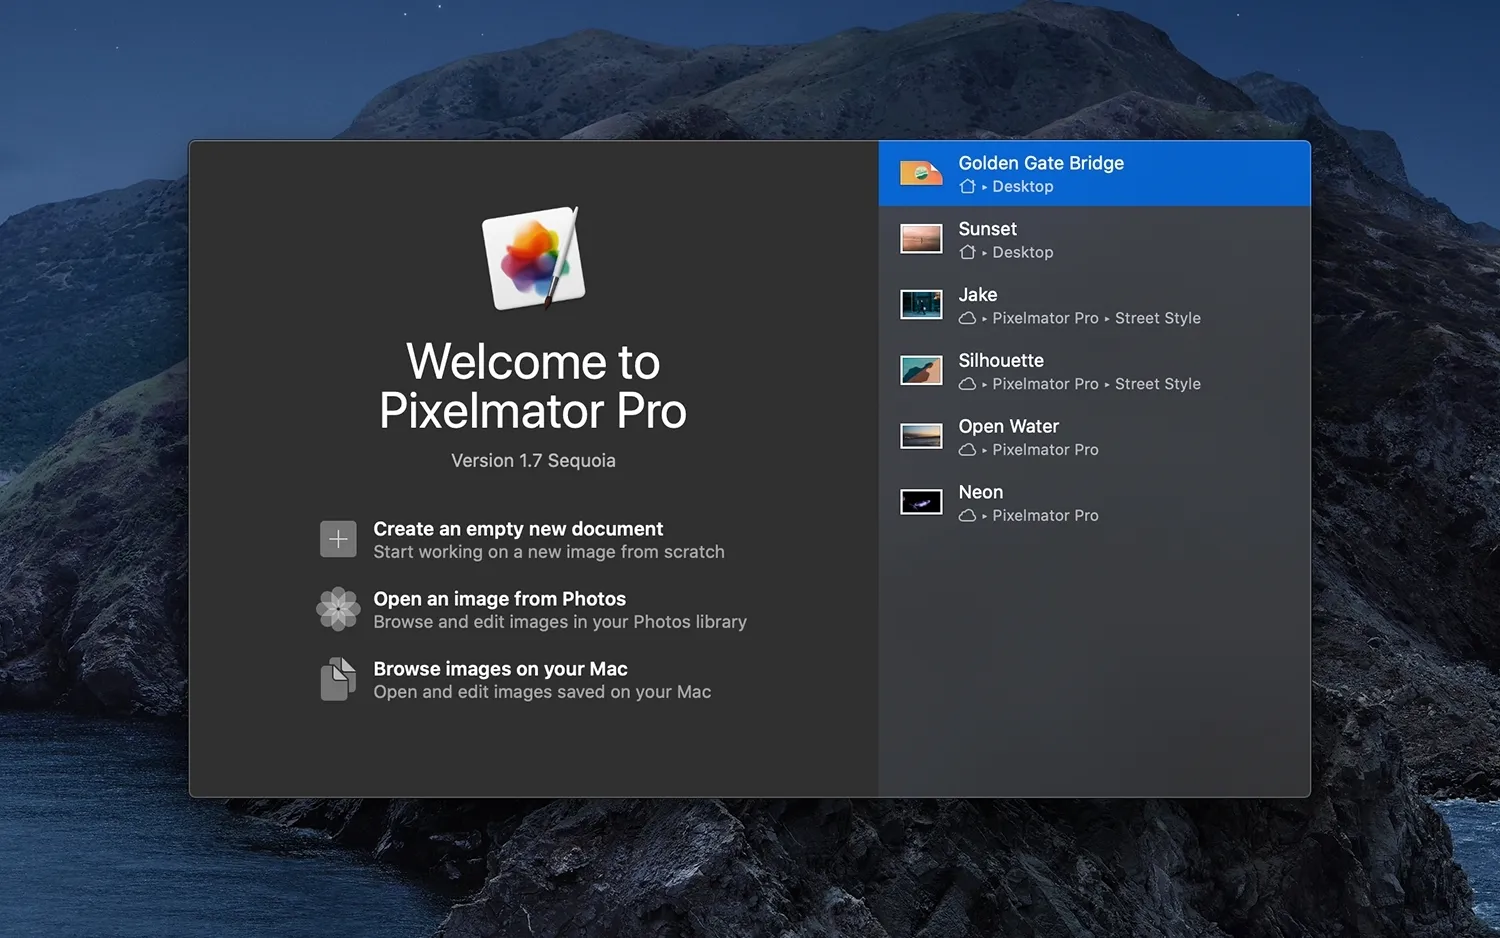Click the home icon under Golden Gate Bridge
This screenshot has width=1500, height=938.
(967, 186)
